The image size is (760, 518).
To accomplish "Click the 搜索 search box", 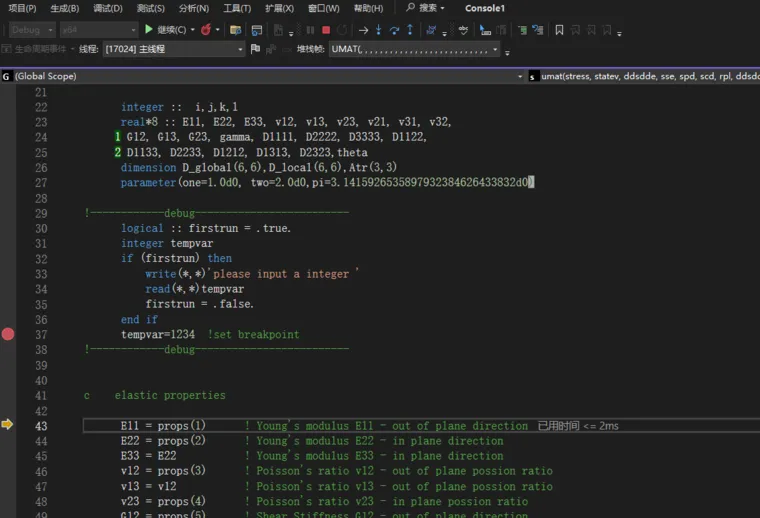I will 425,8.
